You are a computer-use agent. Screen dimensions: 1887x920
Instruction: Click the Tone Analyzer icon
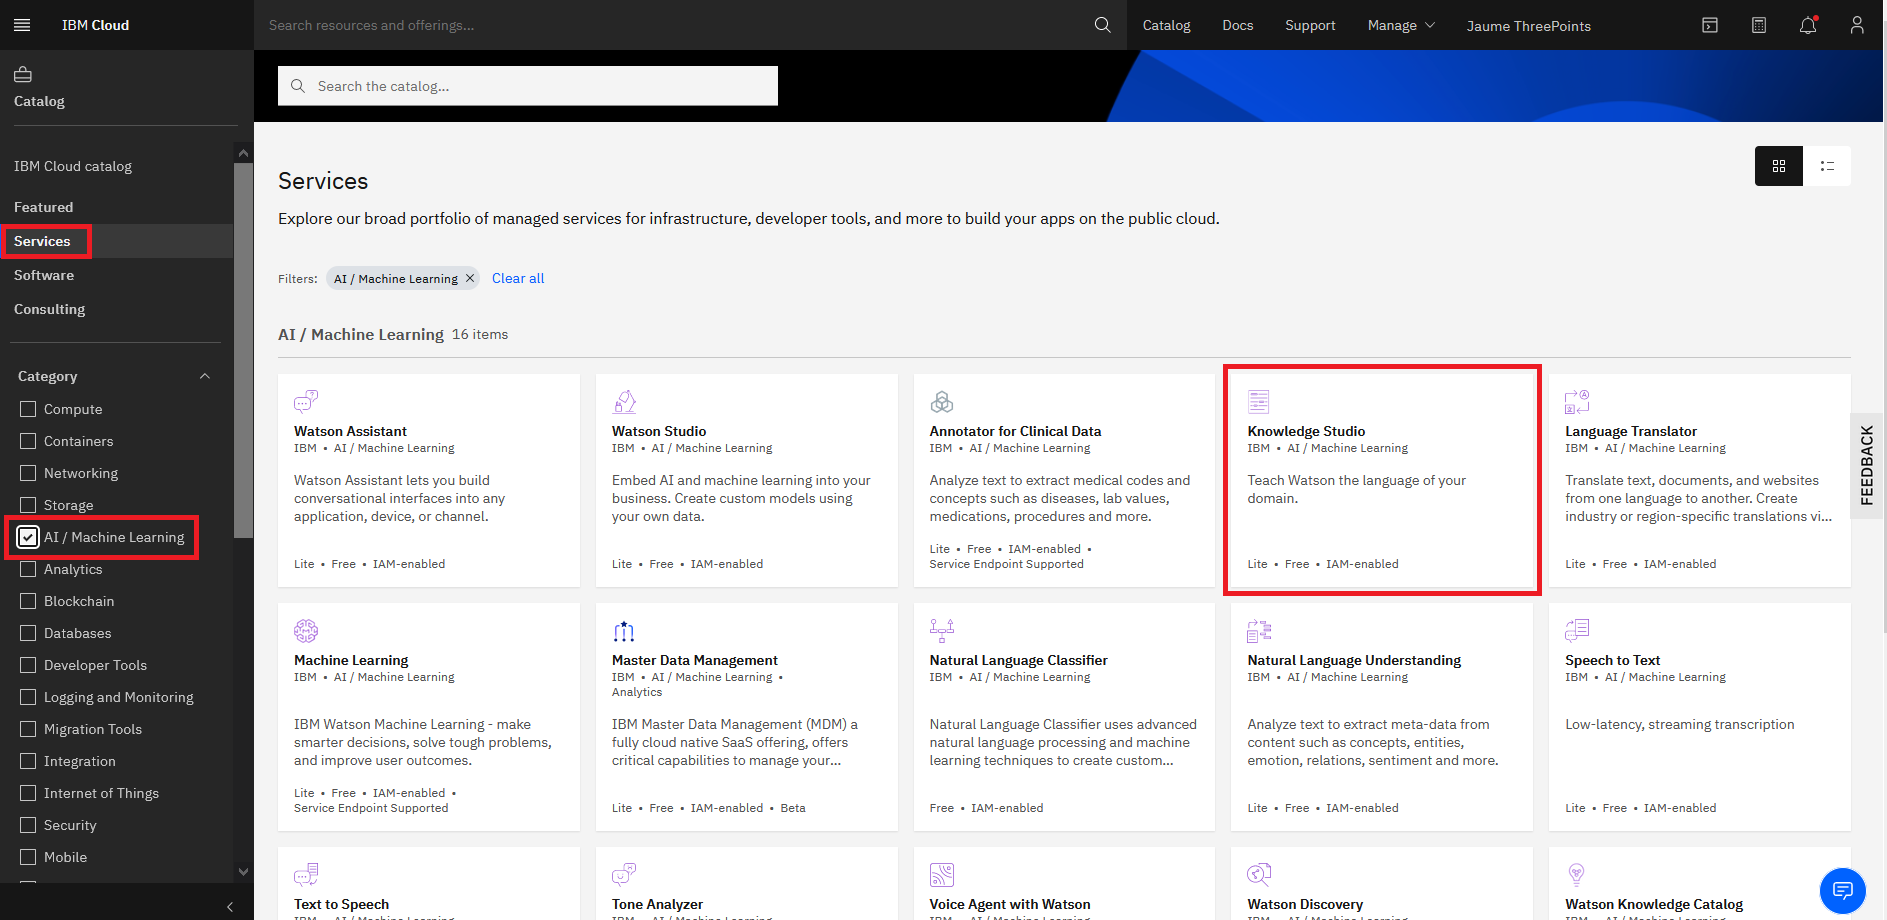click(624, 874)
